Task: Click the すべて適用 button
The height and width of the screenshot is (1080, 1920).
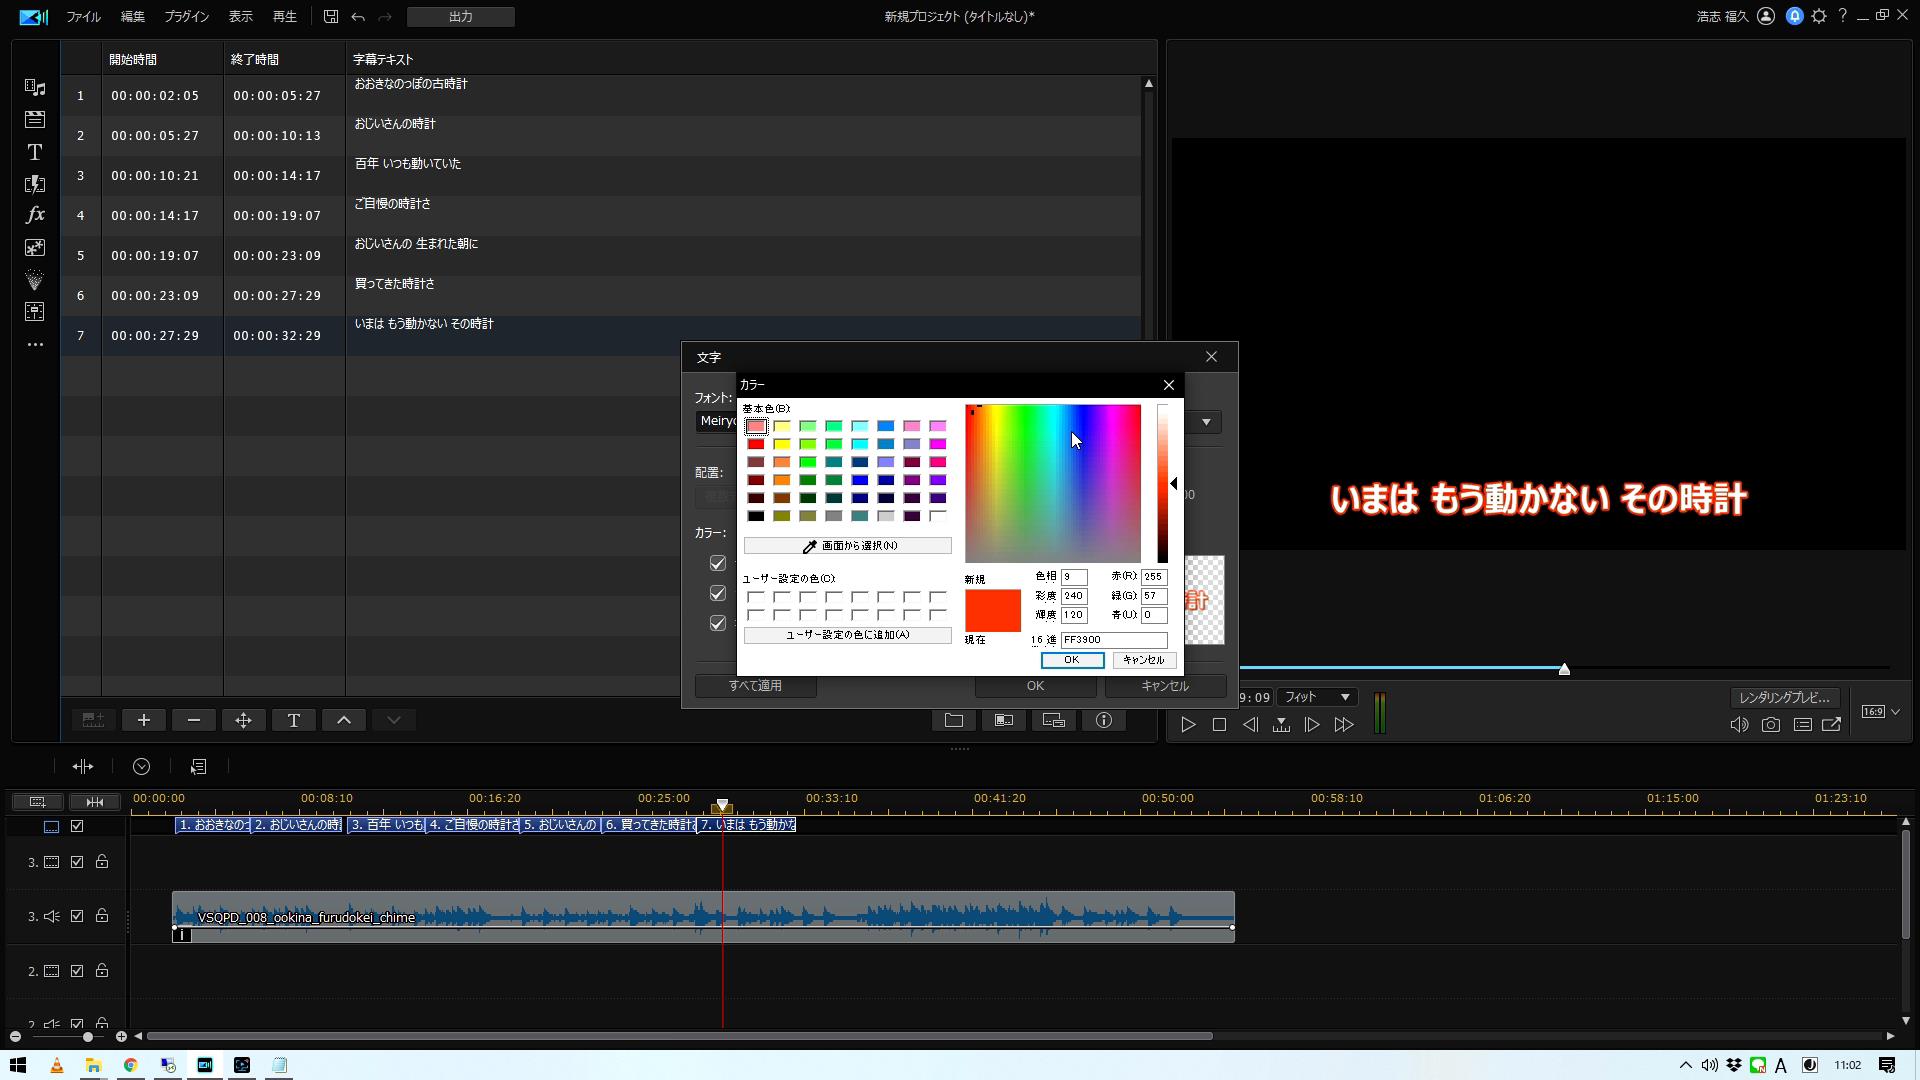Action: click(755, 686)
